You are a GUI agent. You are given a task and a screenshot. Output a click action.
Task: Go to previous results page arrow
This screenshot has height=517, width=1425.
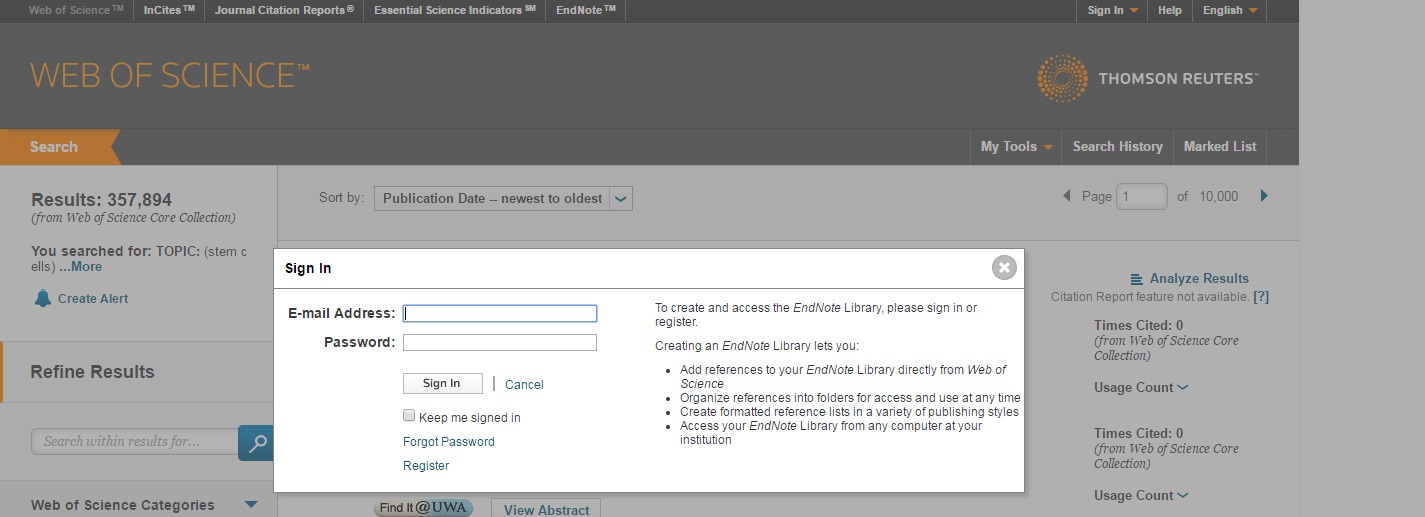[x=1067, y=196]
